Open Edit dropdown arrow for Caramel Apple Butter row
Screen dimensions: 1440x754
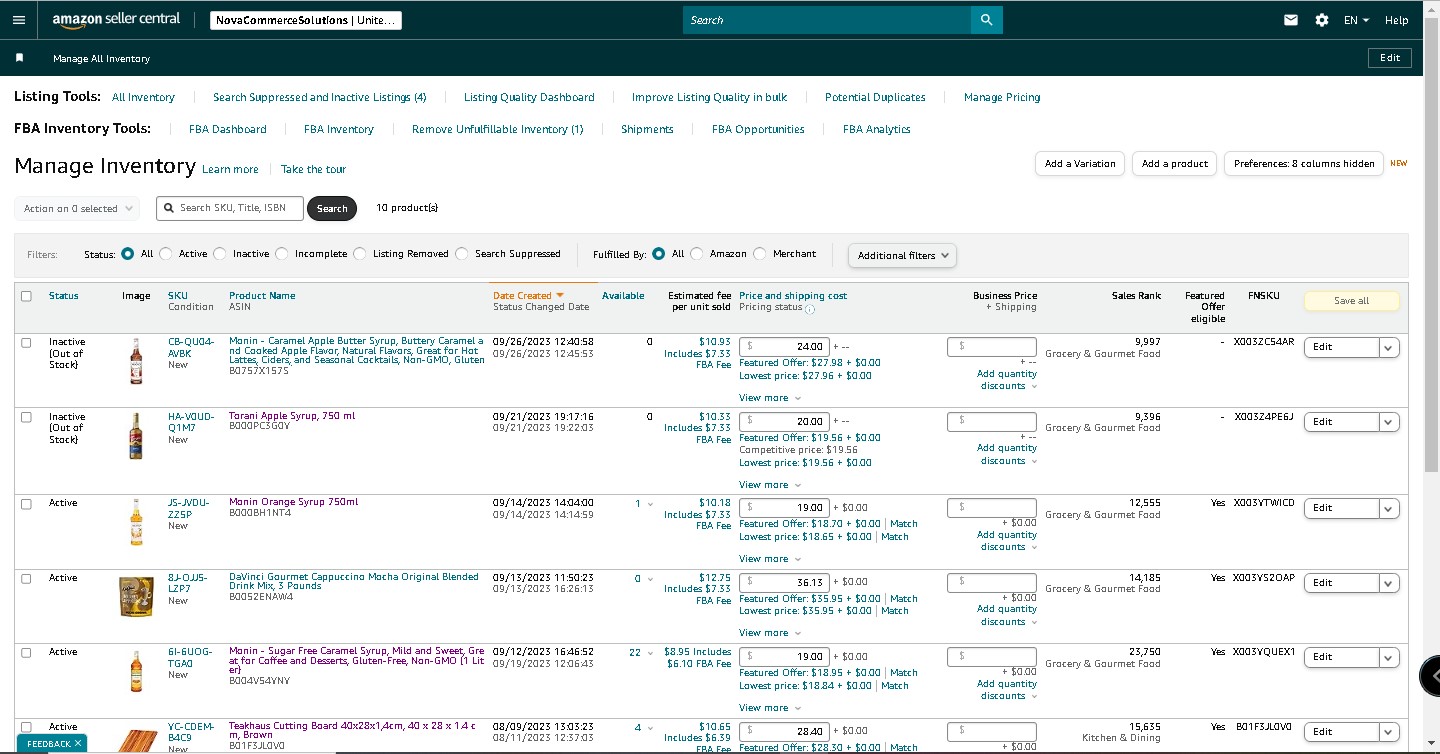[1389, 347]
